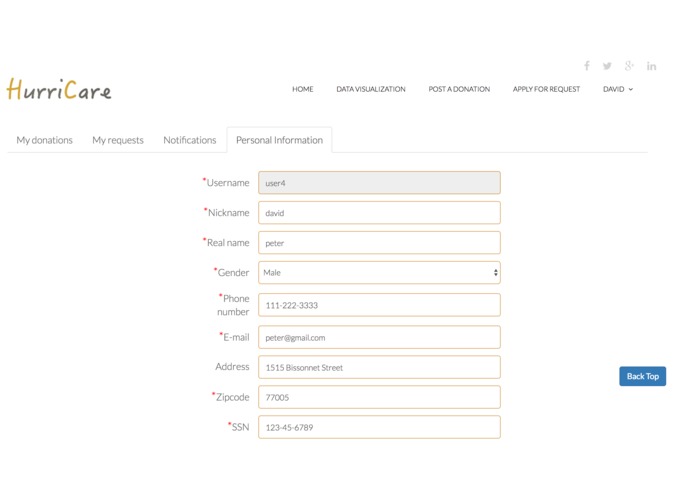Viewport: 695px width, 494px height.
Task: Click the Real name field label
Action: (x=226, y=242)
